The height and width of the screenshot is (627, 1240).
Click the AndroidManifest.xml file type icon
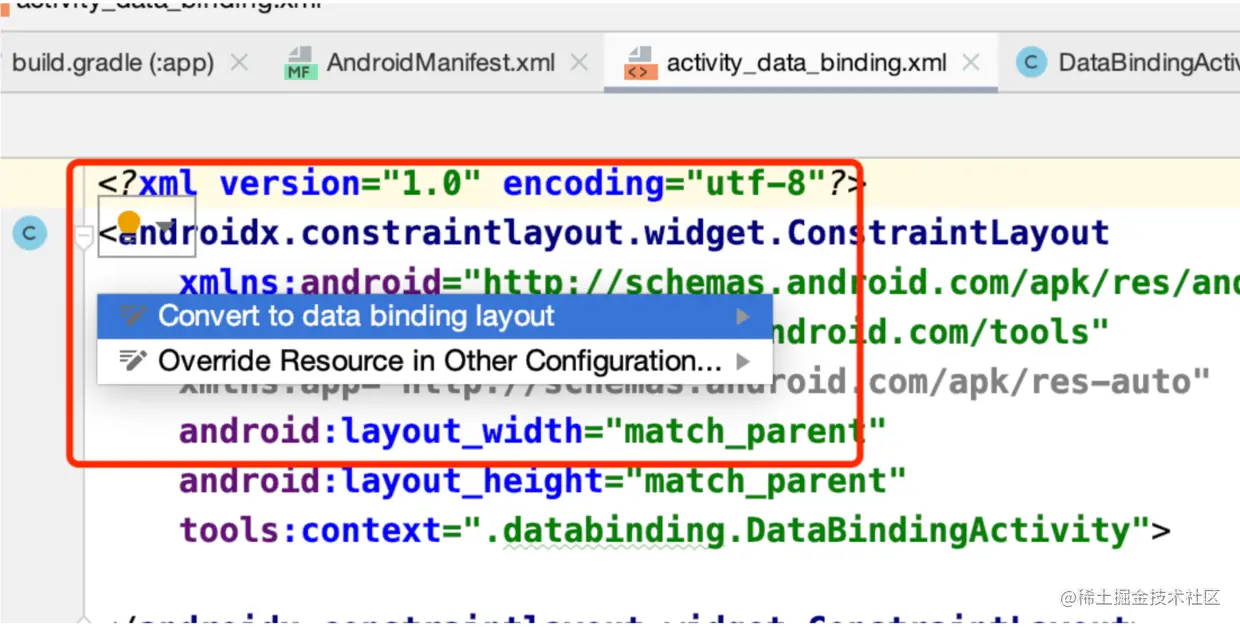[x=299, y=63]
